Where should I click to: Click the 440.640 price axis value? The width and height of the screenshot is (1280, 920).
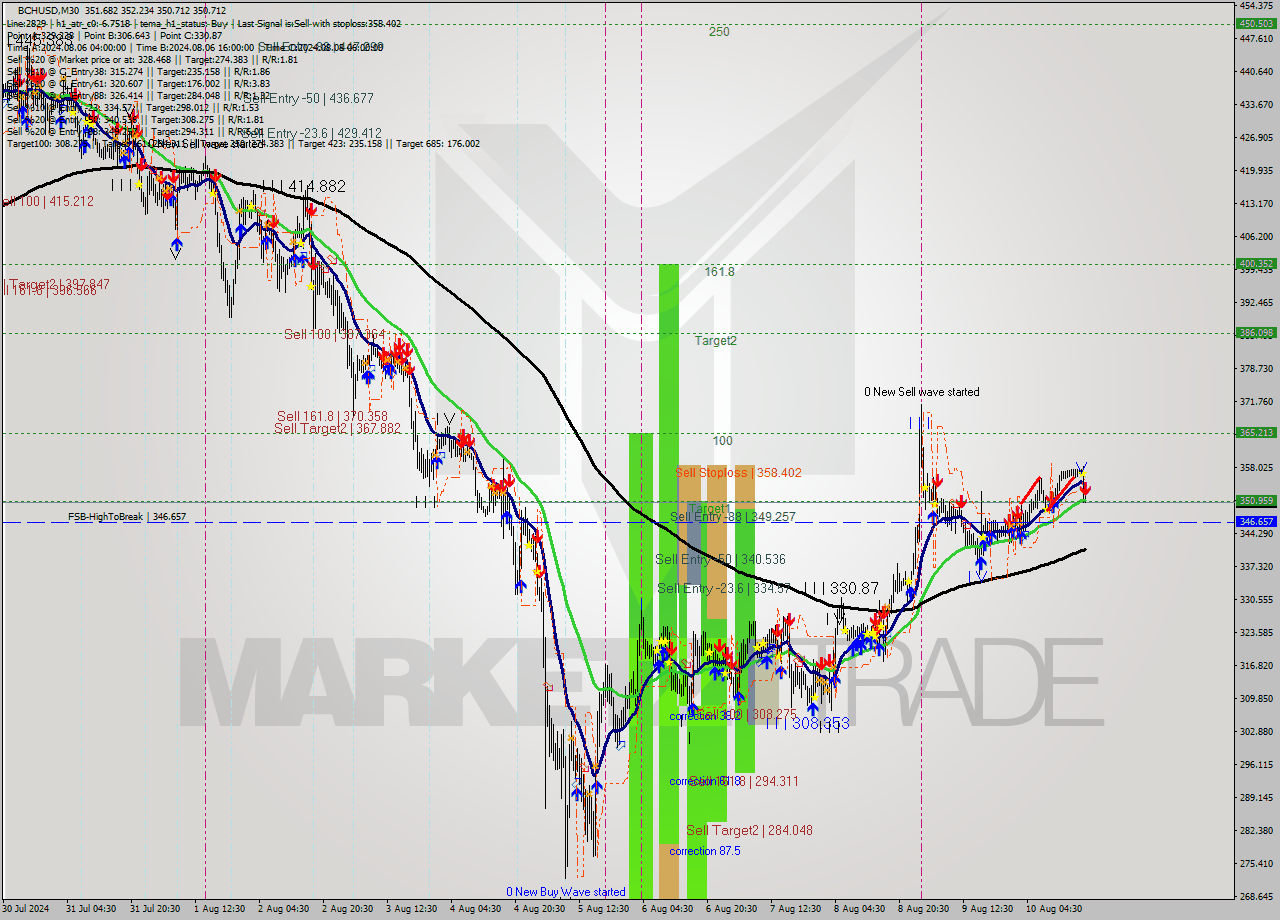tap(1256, 72)
